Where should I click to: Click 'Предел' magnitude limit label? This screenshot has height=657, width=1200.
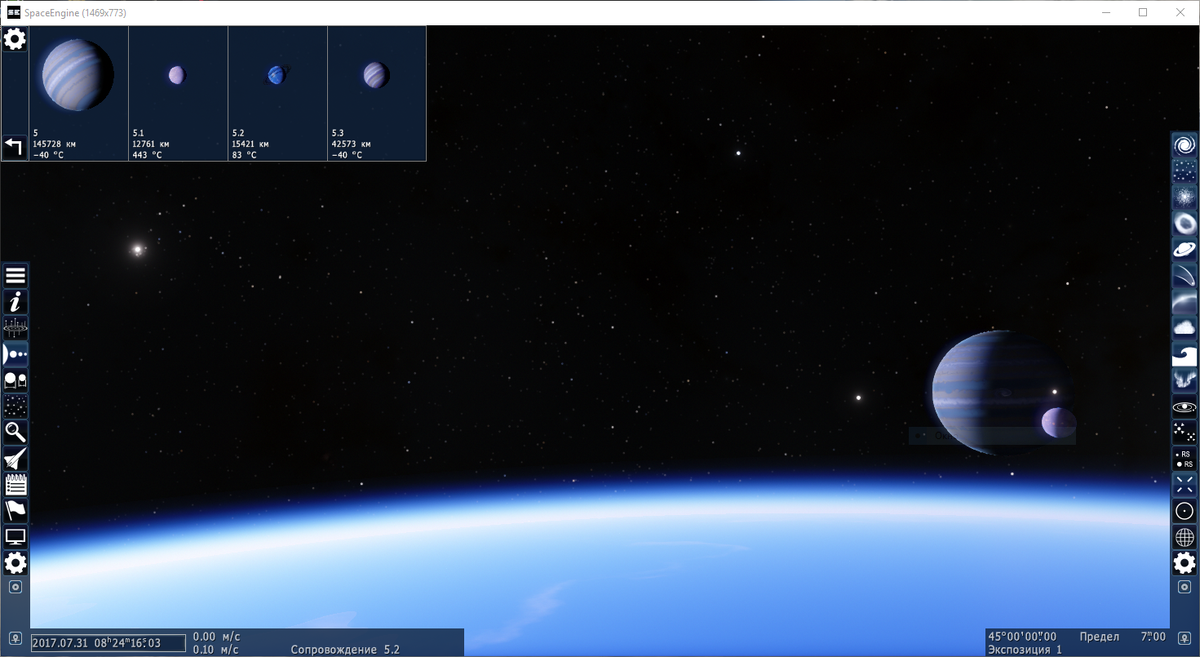[1099, 636]
